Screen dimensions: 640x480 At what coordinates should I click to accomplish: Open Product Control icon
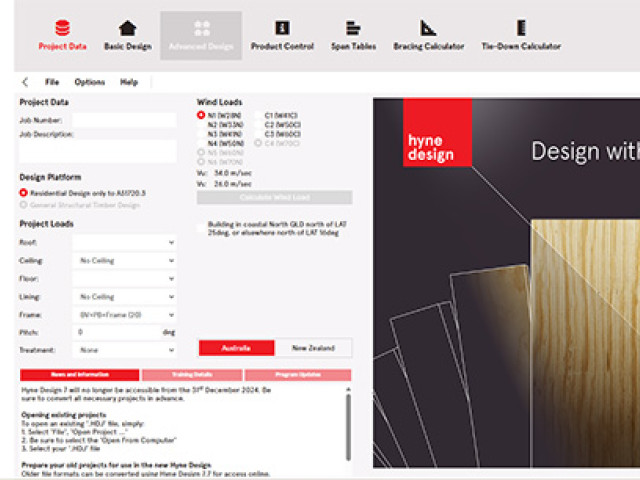point(282,28)
